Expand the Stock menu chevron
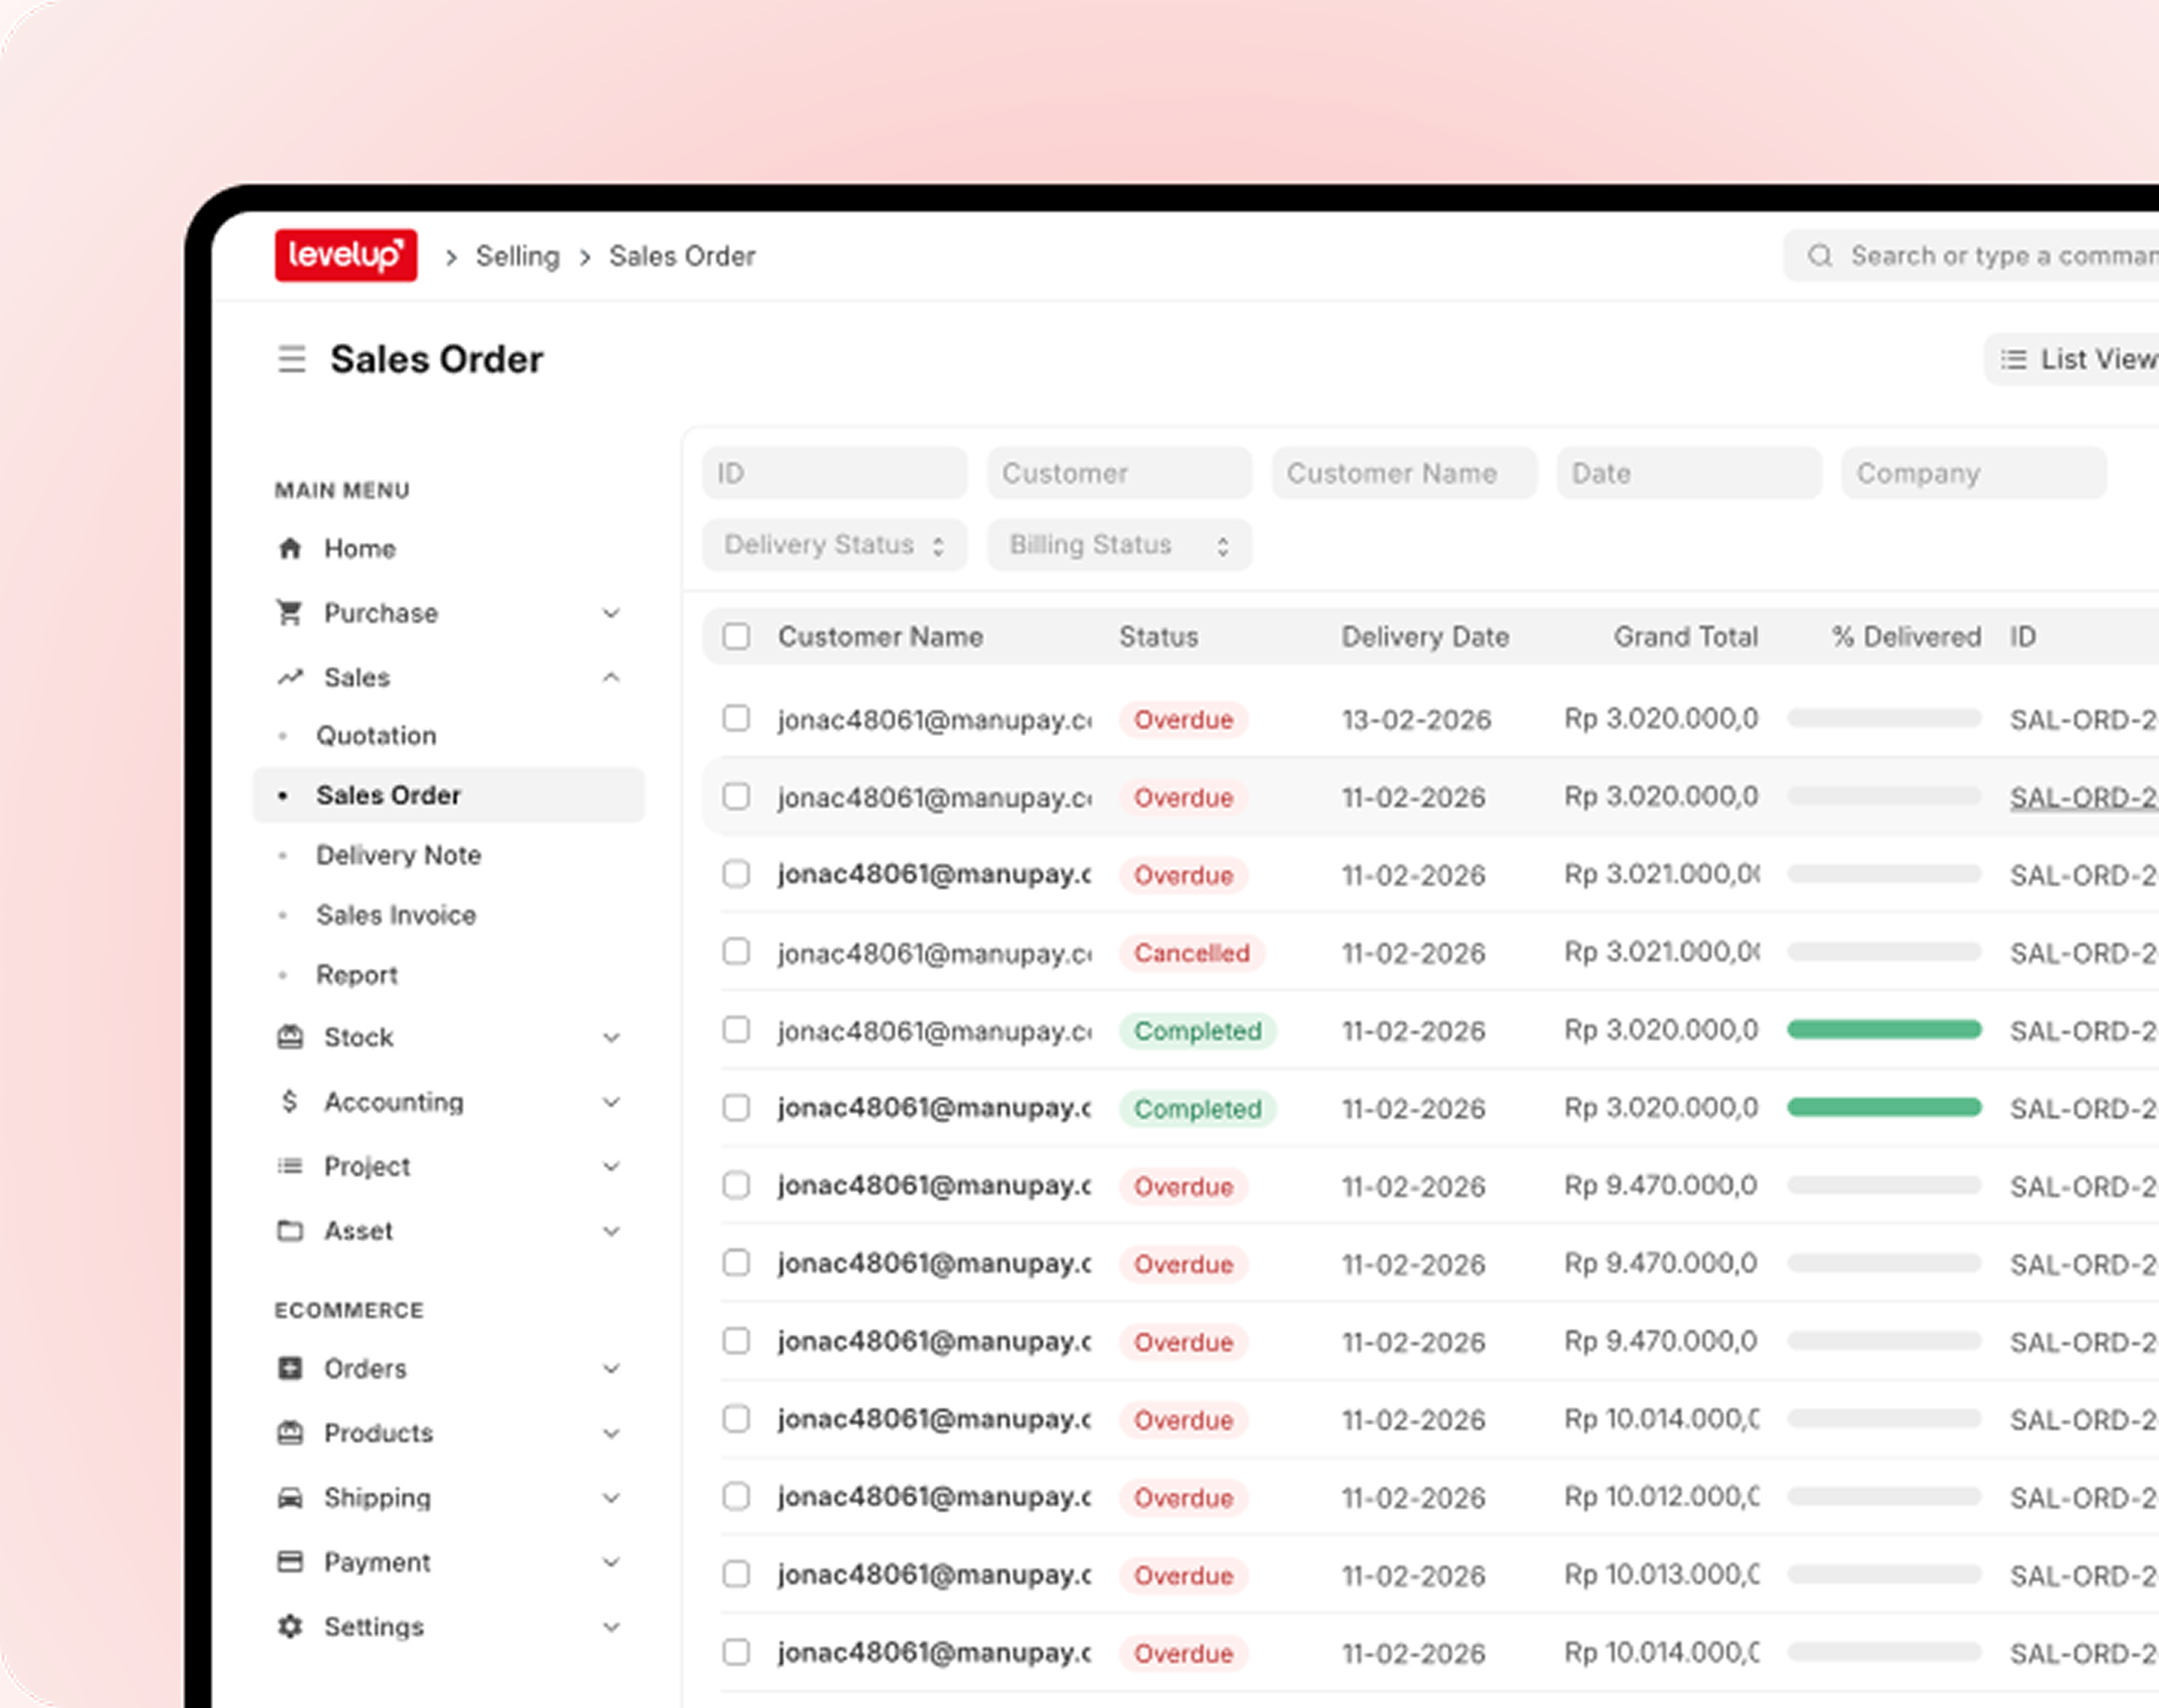The width and height of the screenshot is (2159, 1708). click(611, 1037)
